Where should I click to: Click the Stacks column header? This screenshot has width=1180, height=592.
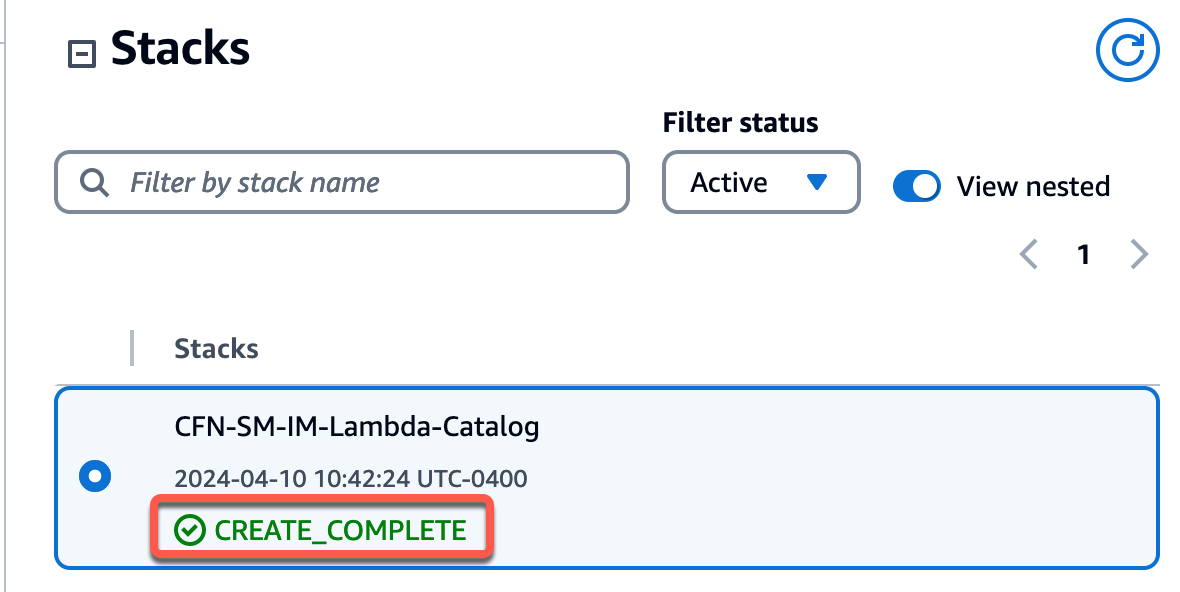coord(216,348)
